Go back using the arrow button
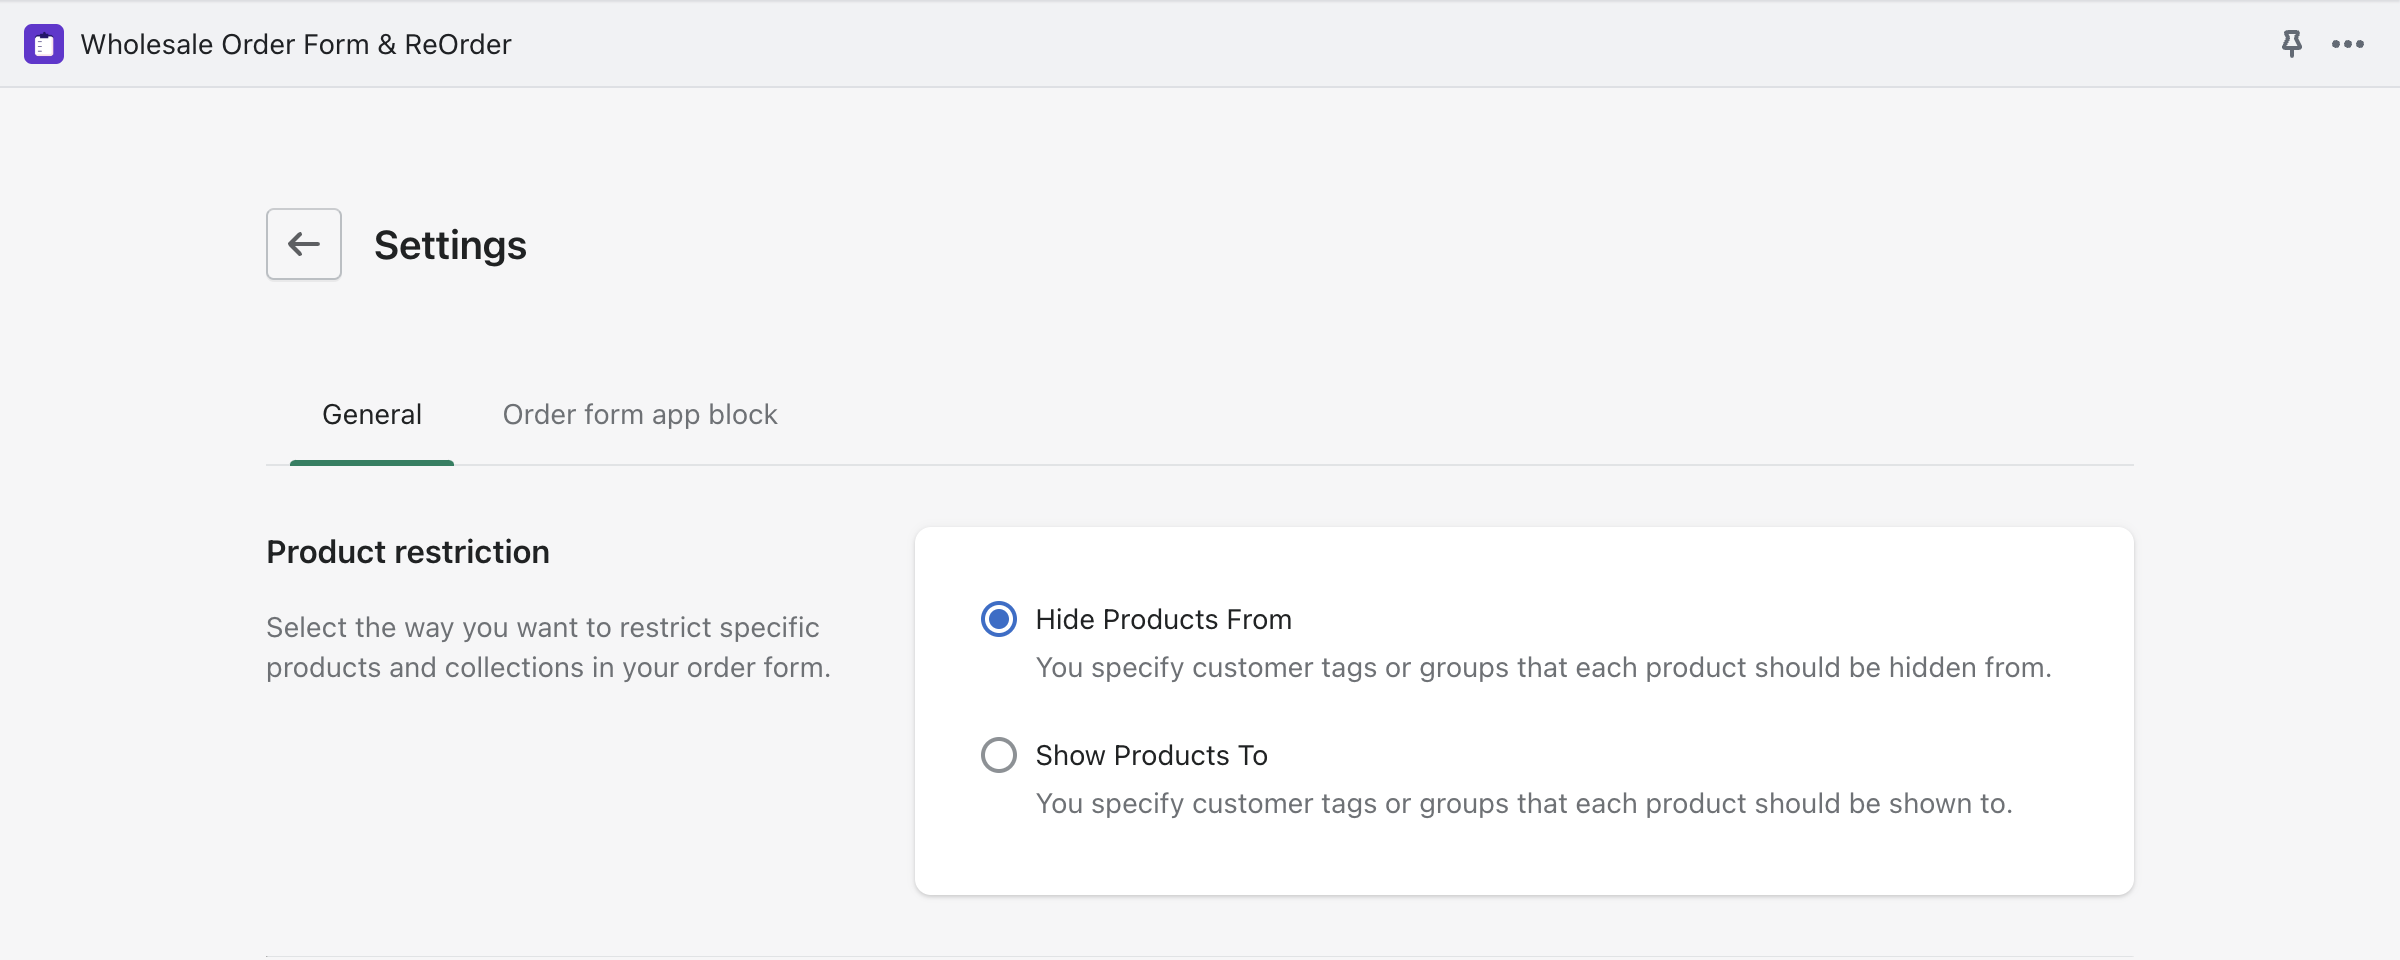The height and width of the screenshot is (960, 2400). [304, 244]
